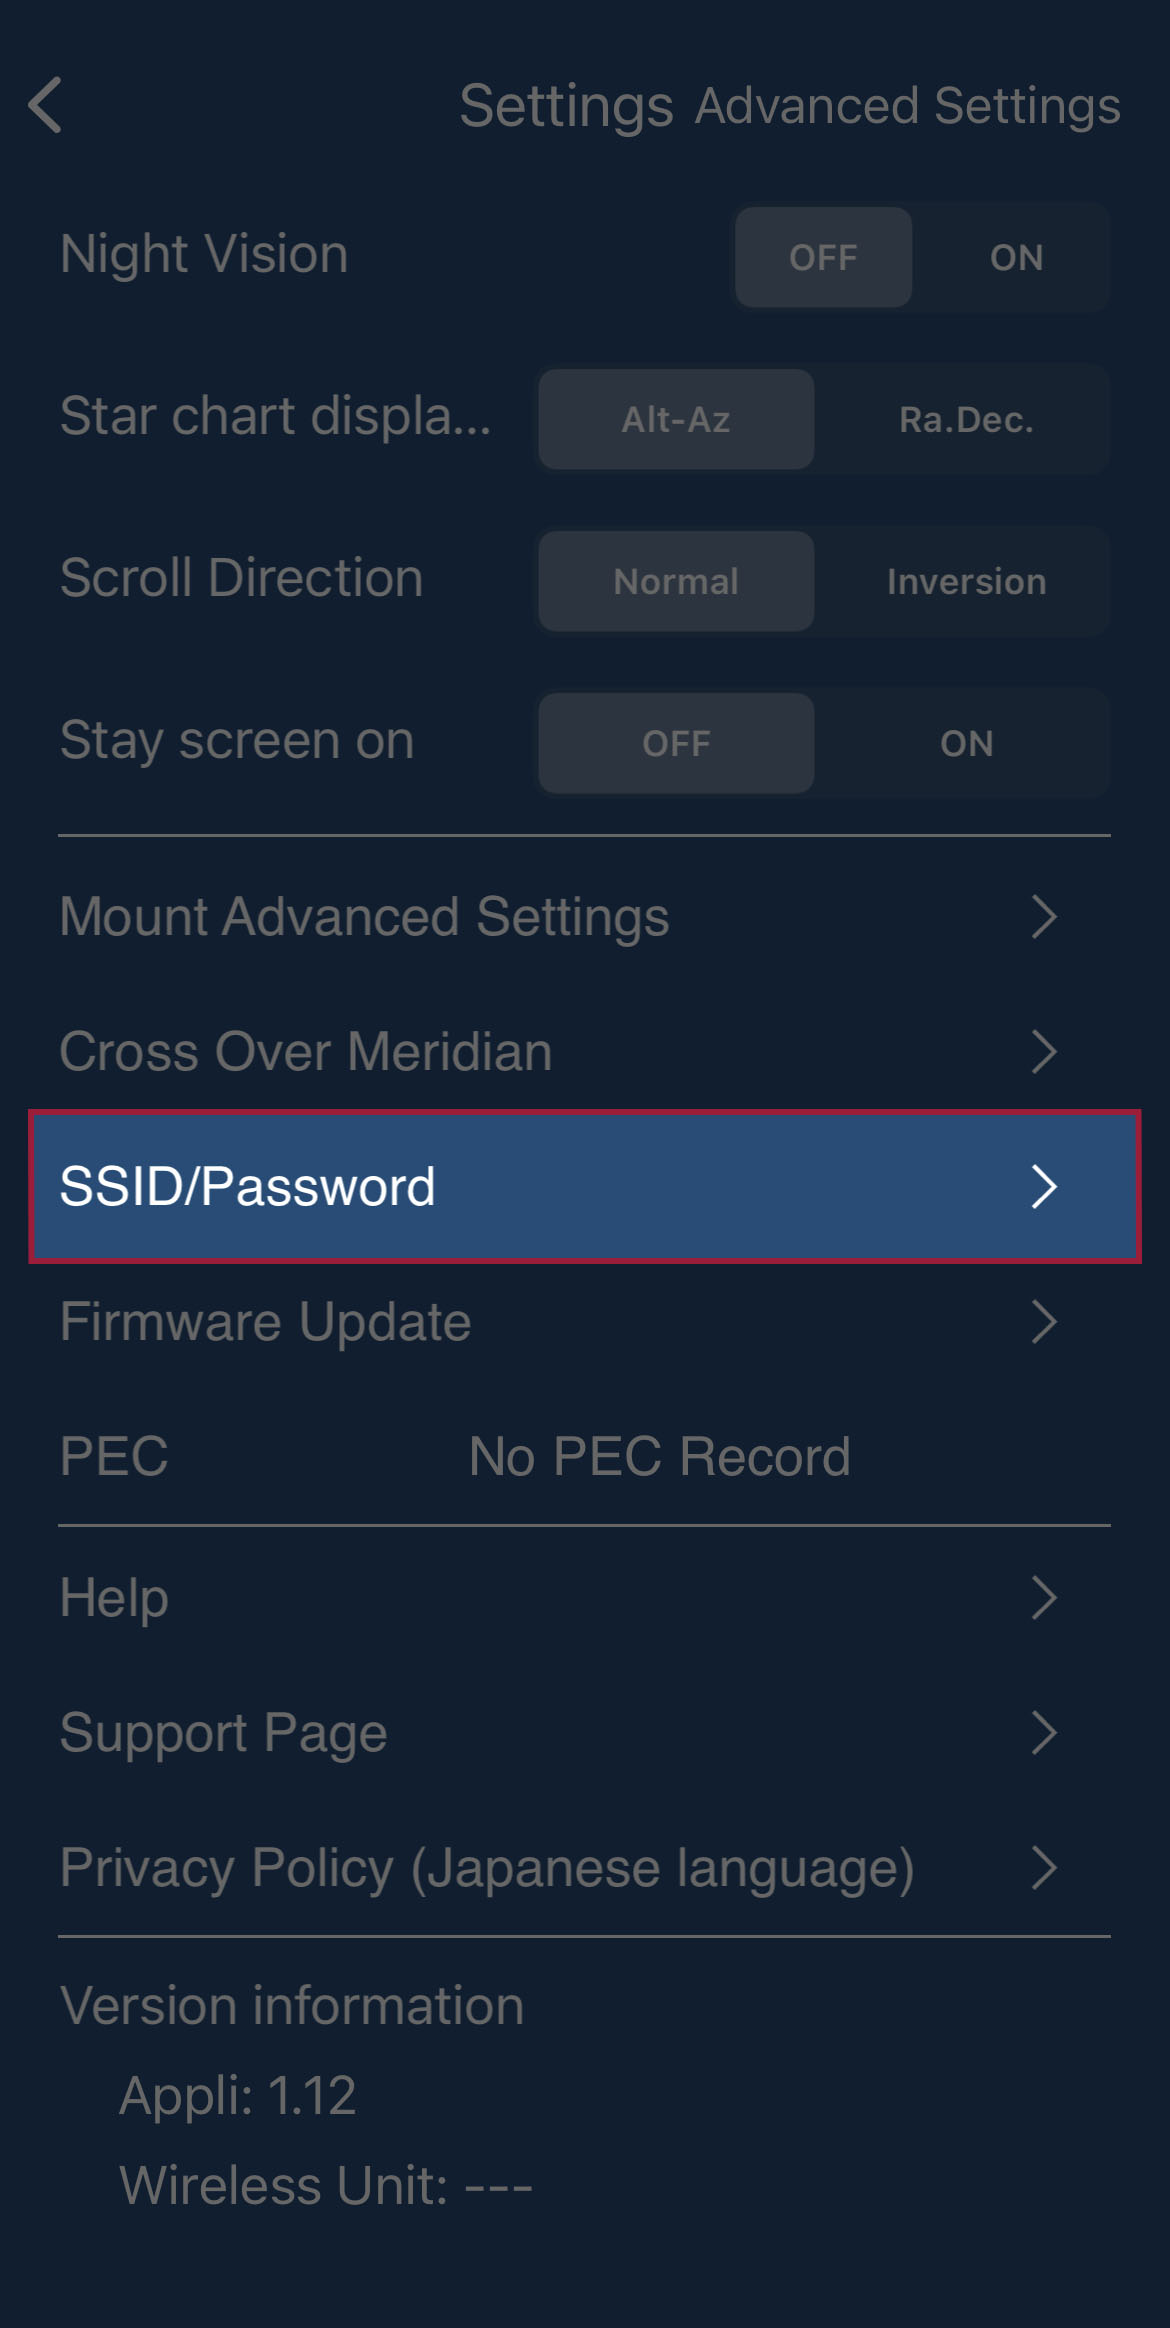Viewport: 1170px width, 2328px height.
Task: Open Firmware Update page
Action: point(266,1322)
